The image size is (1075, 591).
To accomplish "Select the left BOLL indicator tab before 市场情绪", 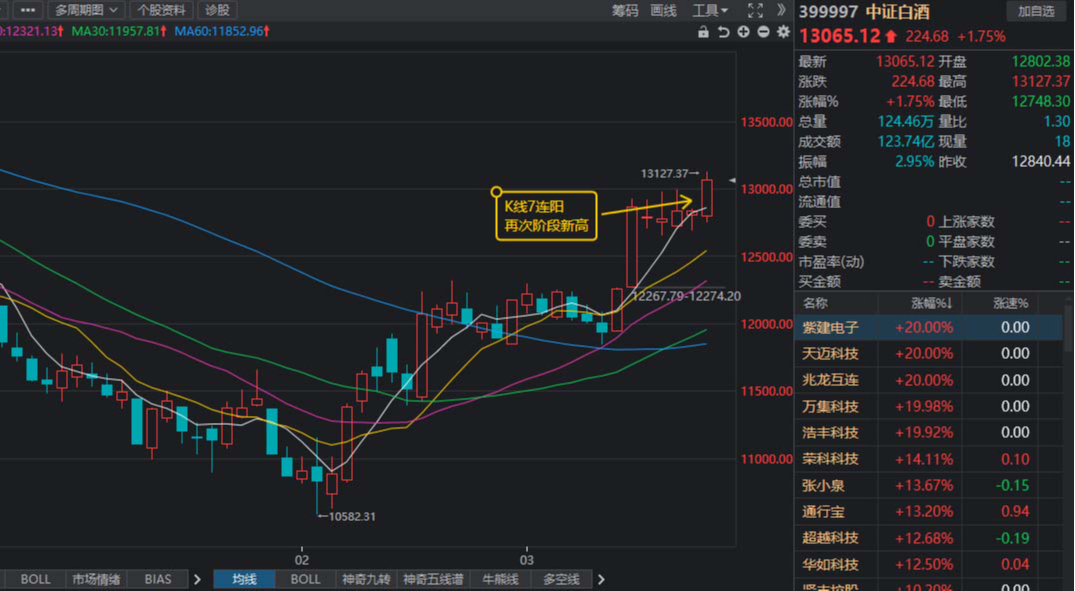I will tap(35, 579).
